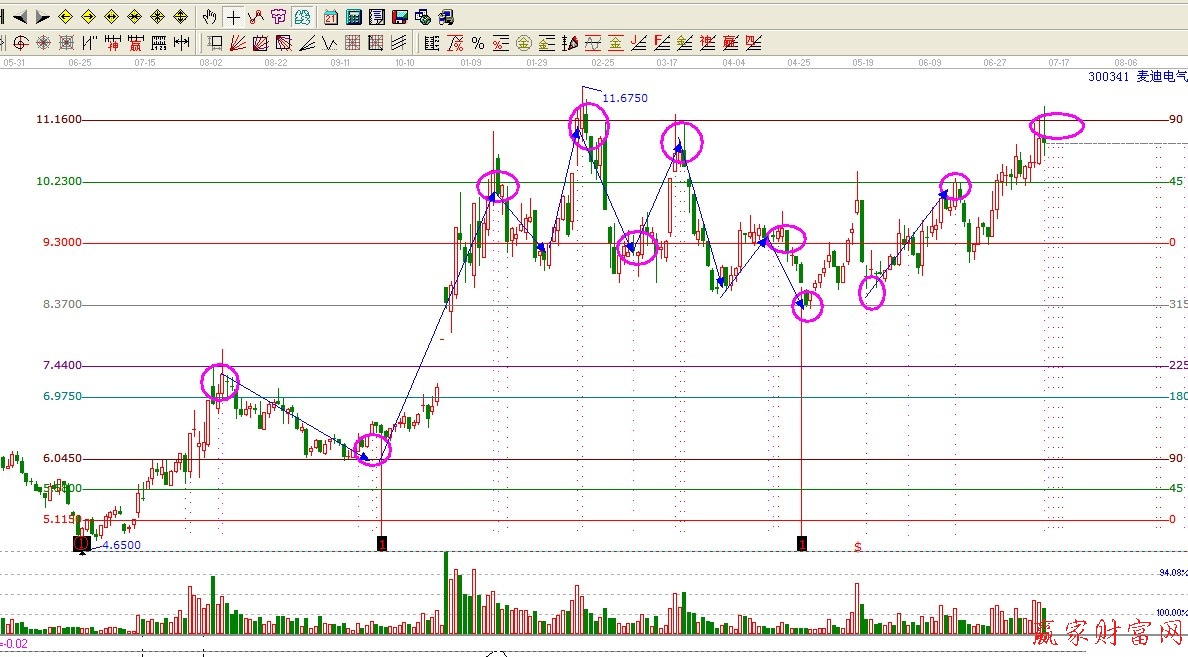Image resolution: width=1188 pixels, height=657 pixels.
Task: Click the notebook icon in the toolbar
Action: pos(376,17)
